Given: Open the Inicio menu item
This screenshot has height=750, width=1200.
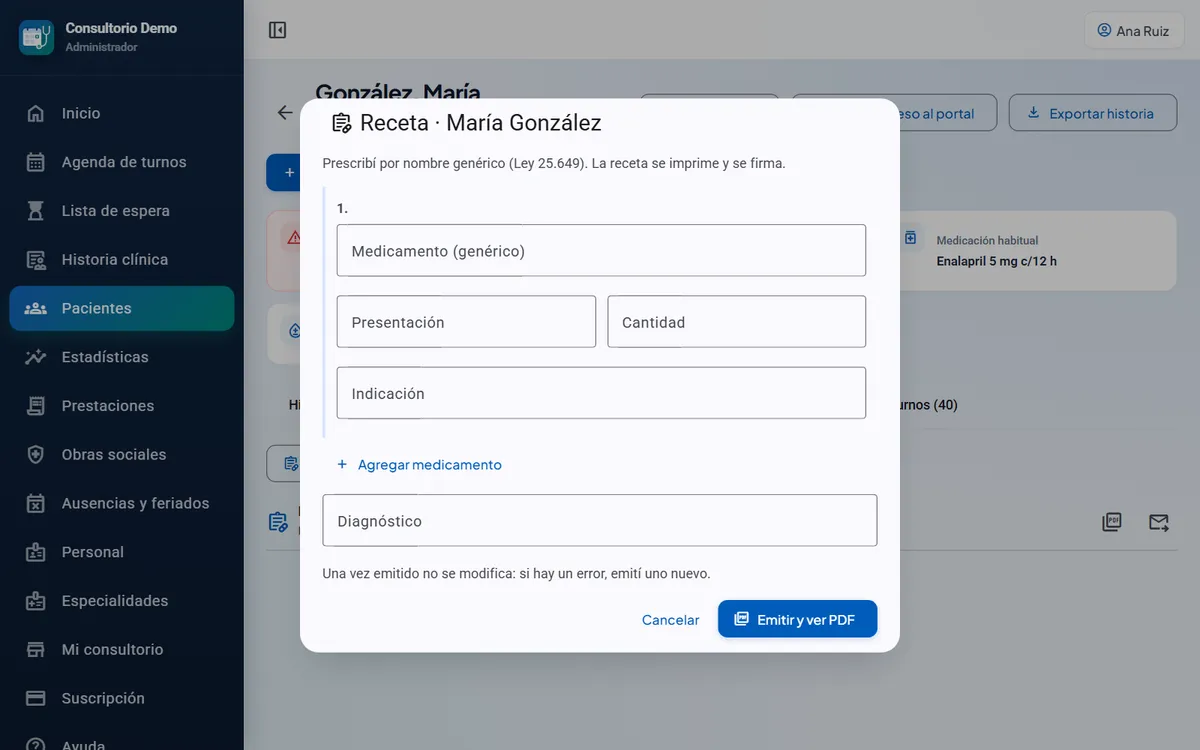Looking at the screenshot, I should click(x=122, y=113).
